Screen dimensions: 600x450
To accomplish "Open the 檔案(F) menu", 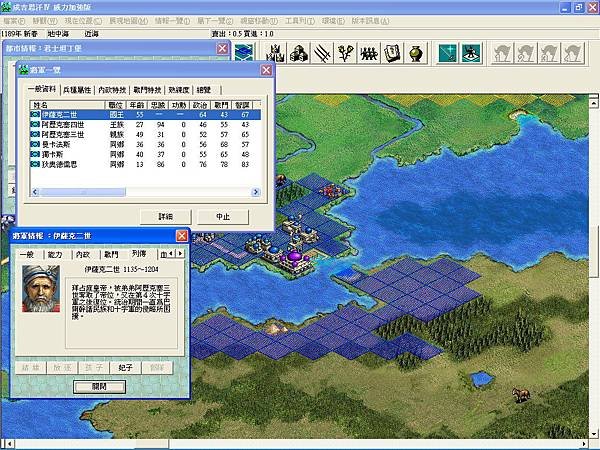I will click(14, 21).
